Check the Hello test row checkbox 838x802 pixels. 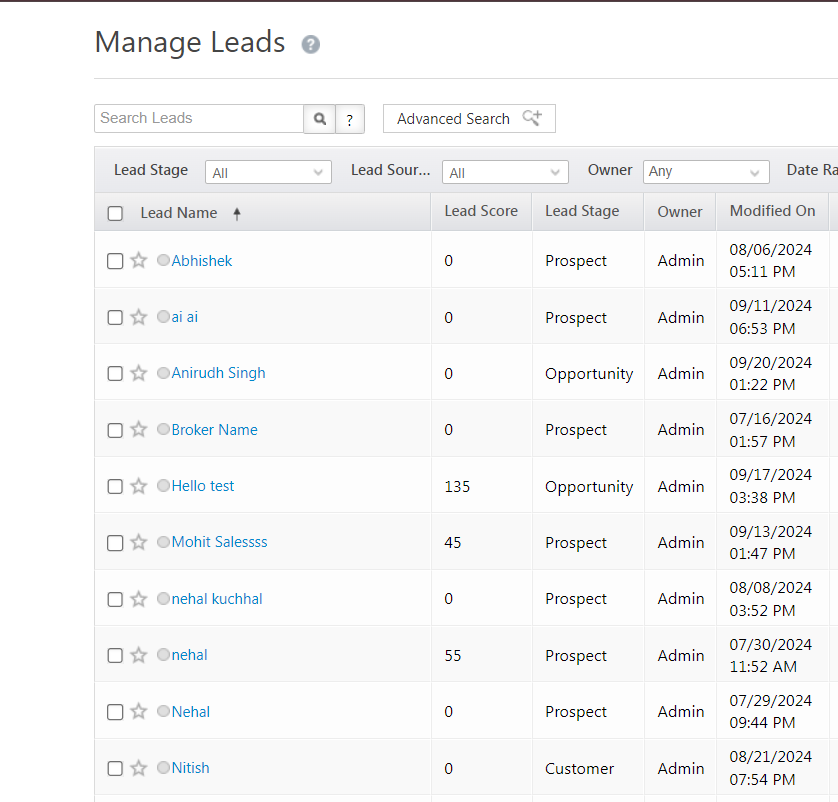point(115,486)
